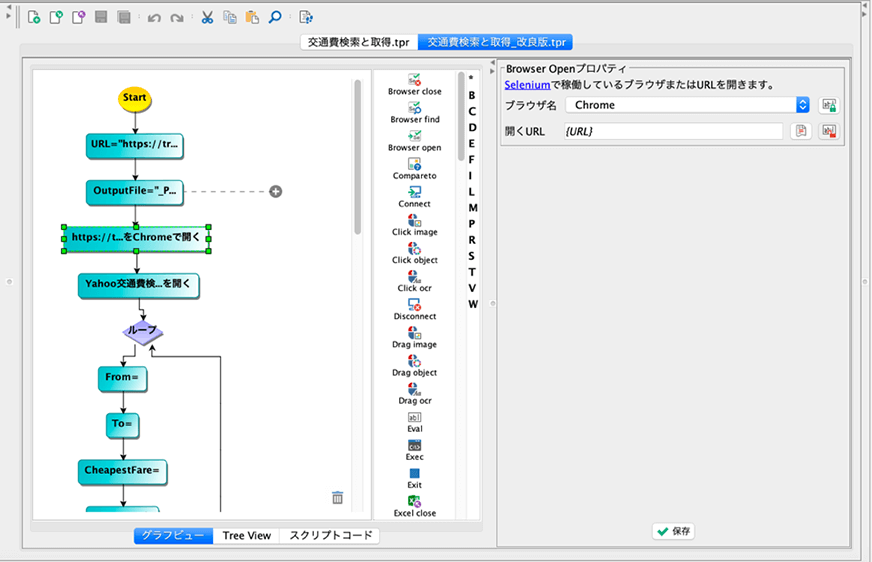Viewport: 872px width, 562px height.
Task: Click the scissors cut icon
Action: click(207, 17)
